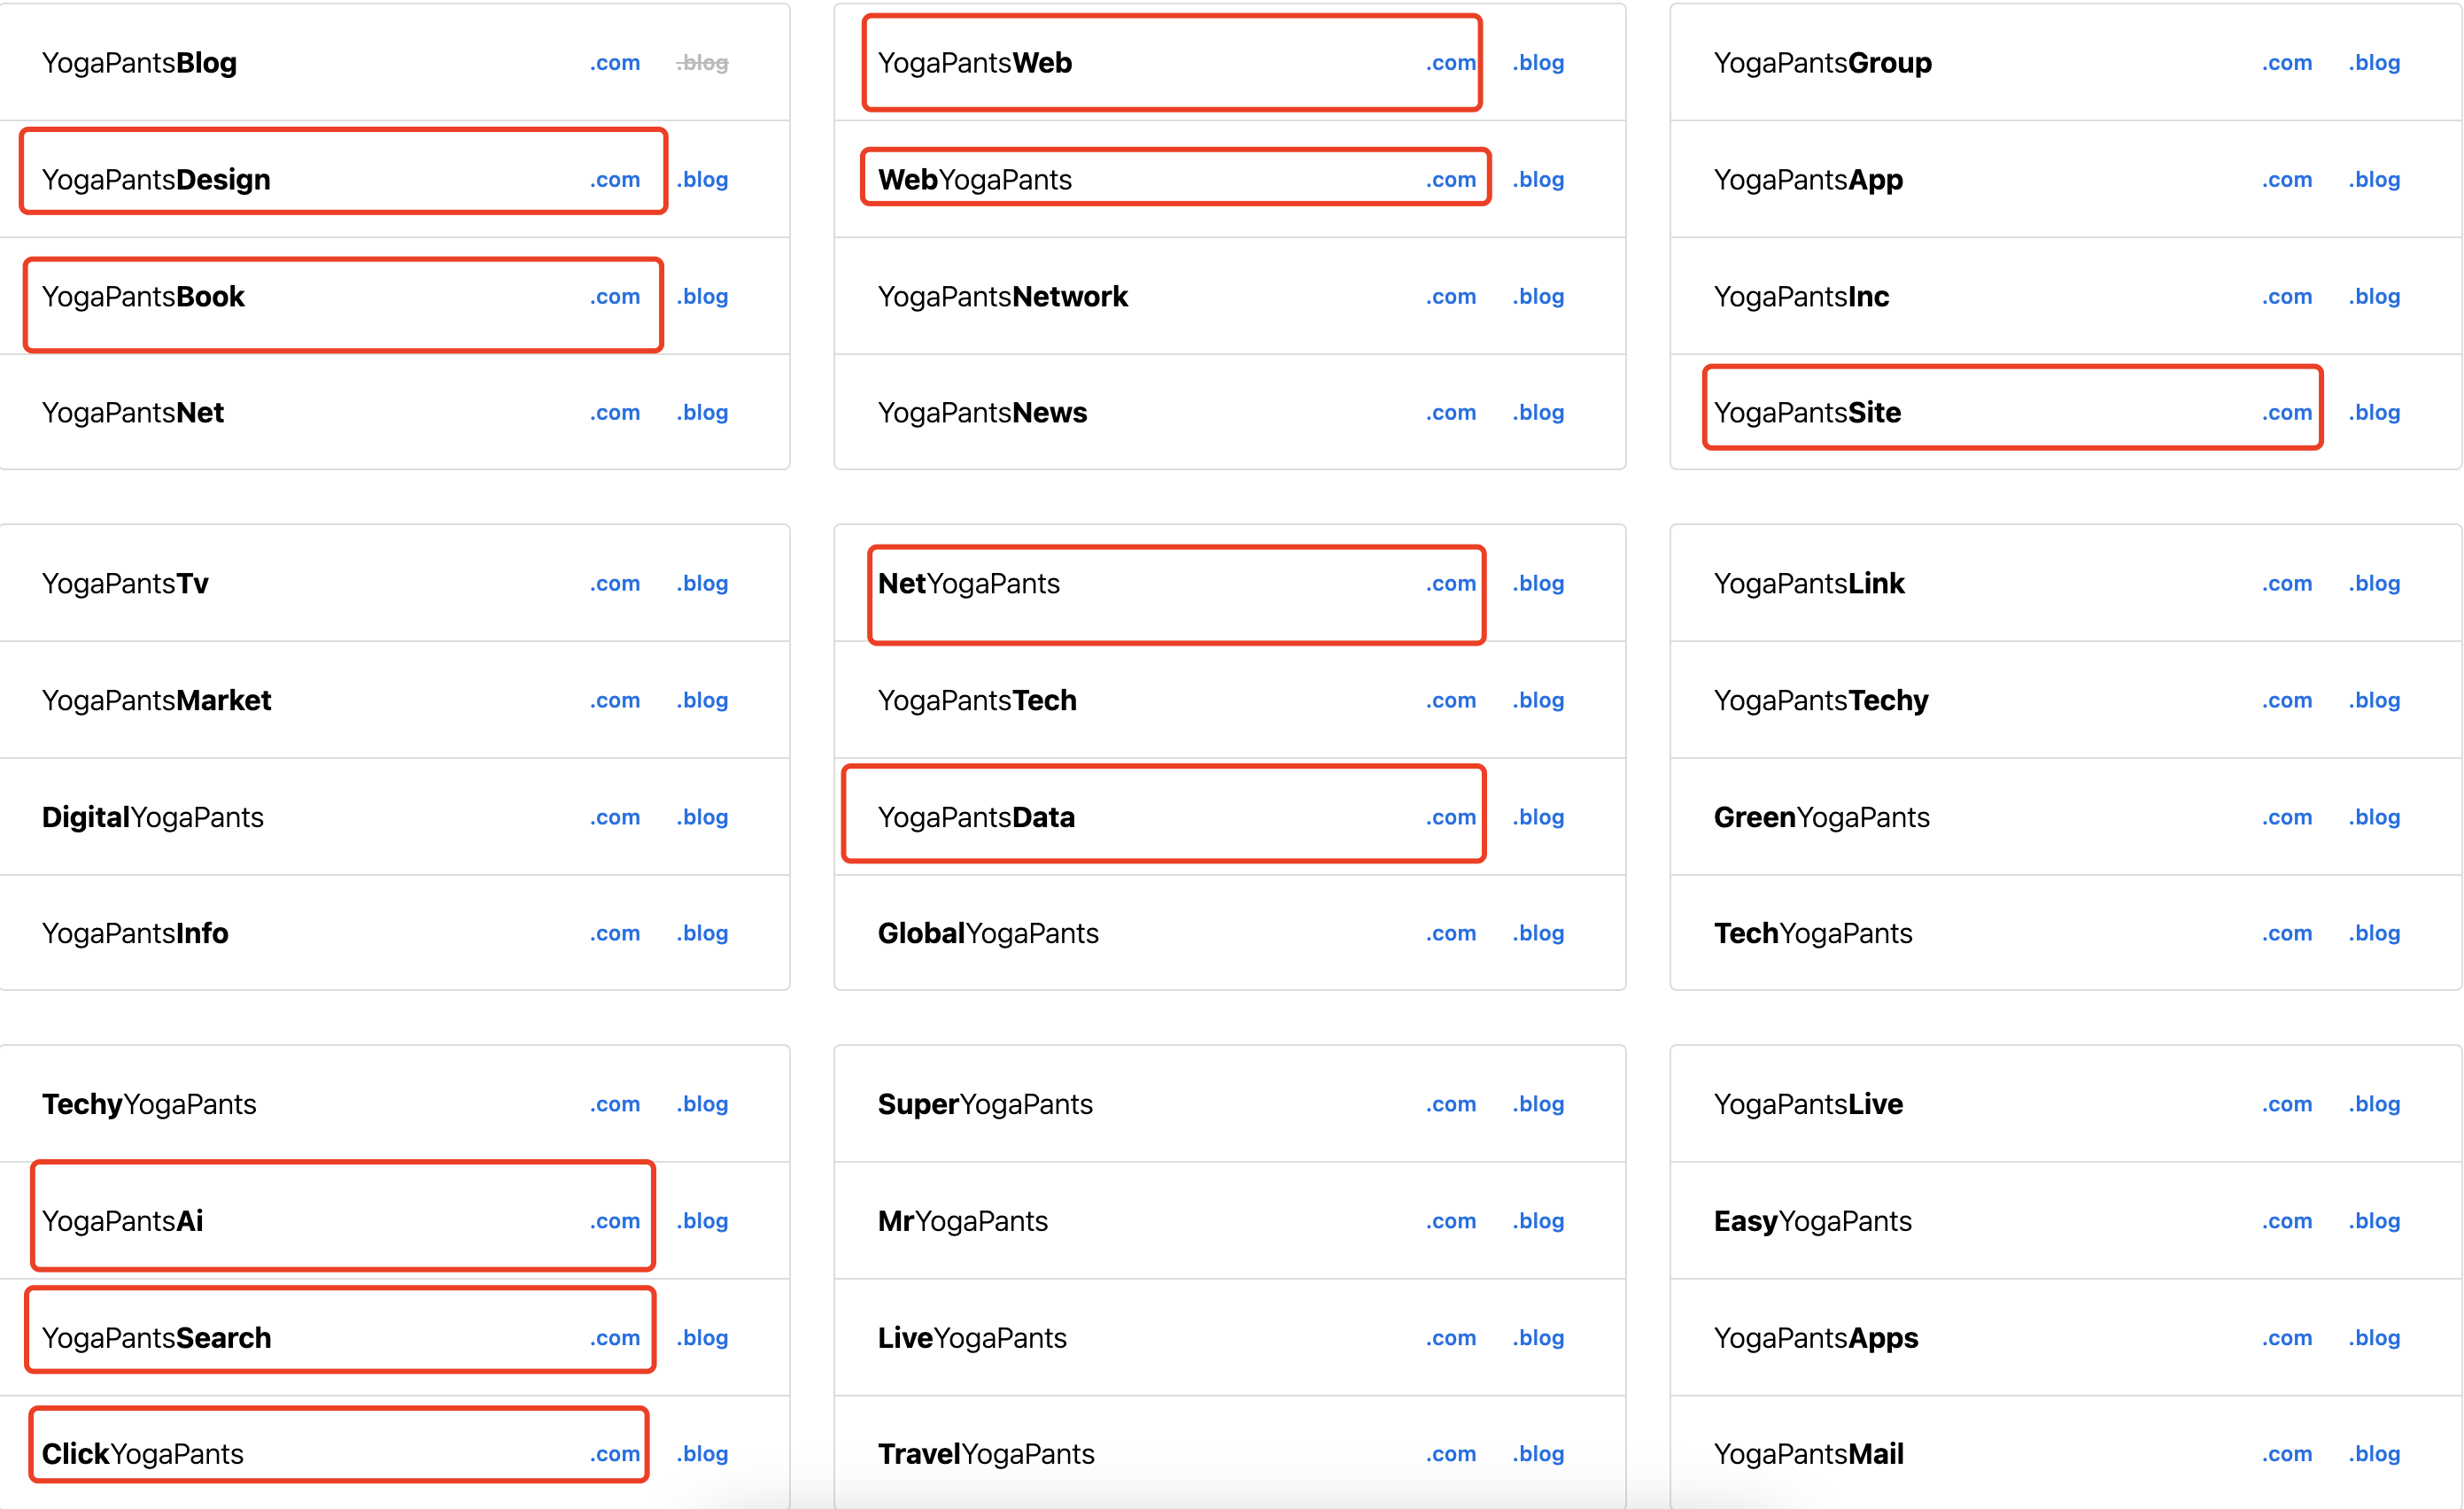Select .blog next to GreenYogaPants
Image resolution: width=2464 pixels, height=1509 pixels.
coord(2375,817)
